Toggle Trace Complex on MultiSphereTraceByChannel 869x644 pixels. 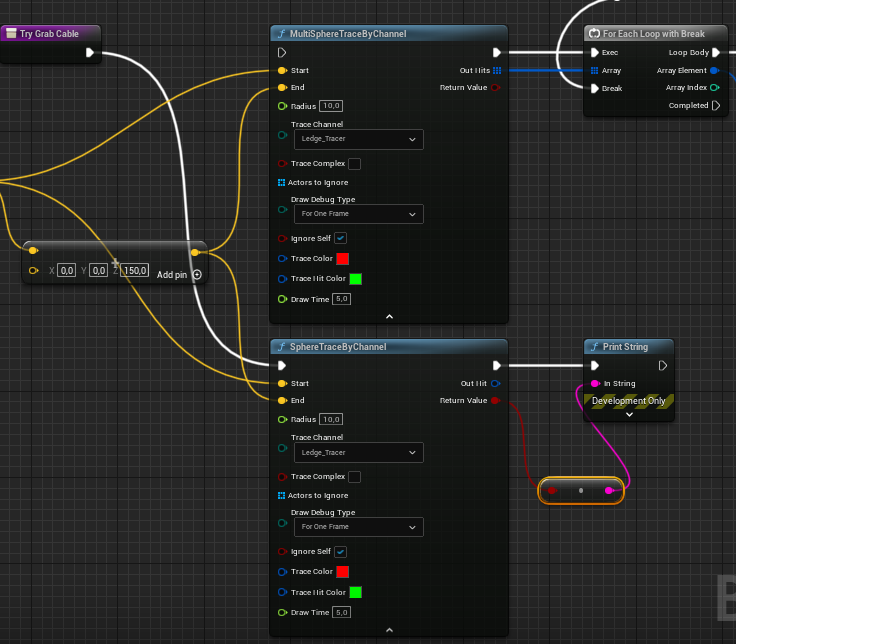[355, 164]
